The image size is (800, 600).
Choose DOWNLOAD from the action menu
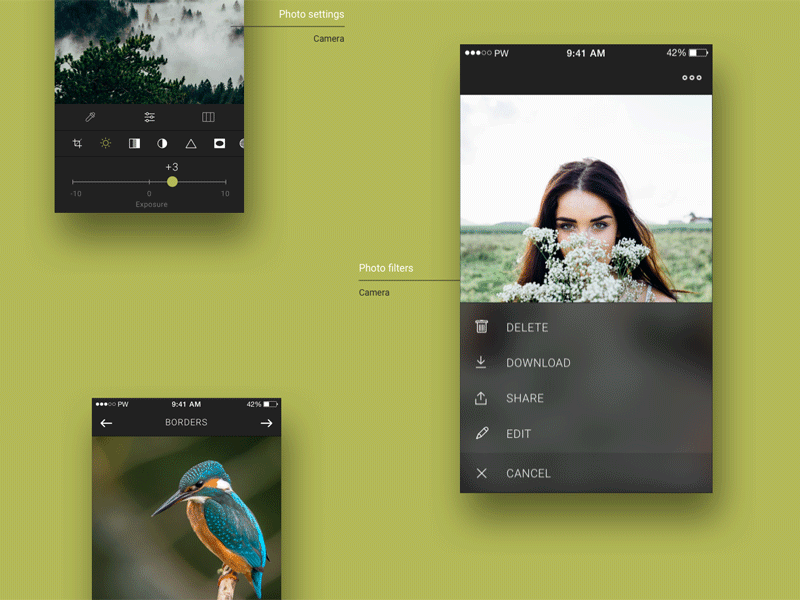(586, 363)
